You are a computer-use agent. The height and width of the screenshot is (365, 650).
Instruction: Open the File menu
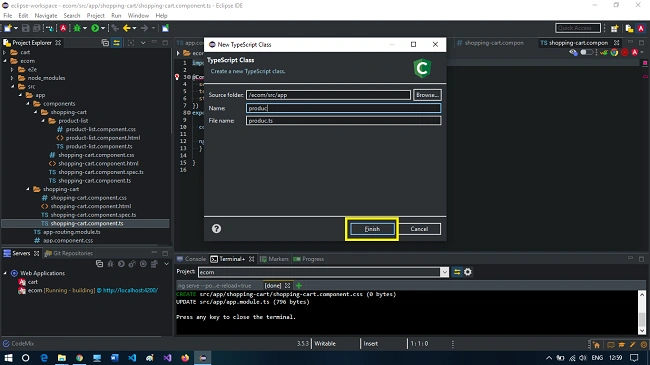point(8,16)
